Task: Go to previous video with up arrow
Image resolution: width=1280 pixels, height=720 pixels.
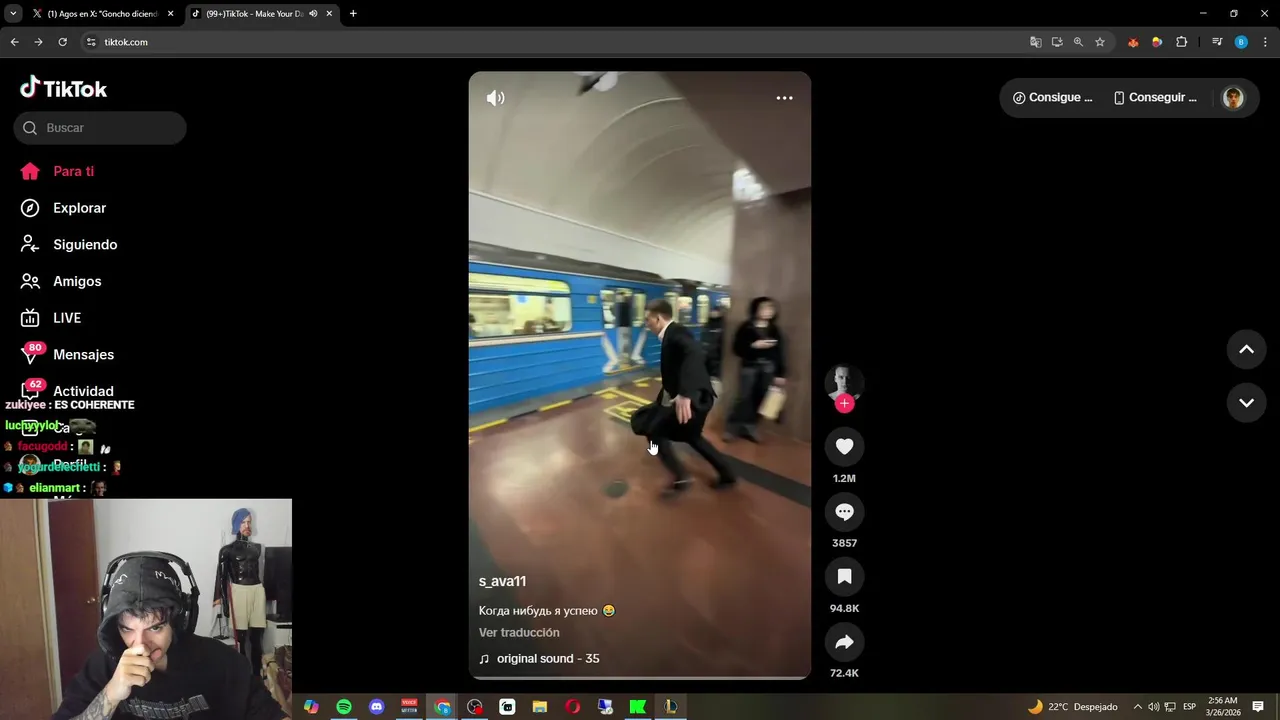Action: (x=1246, y=349)
